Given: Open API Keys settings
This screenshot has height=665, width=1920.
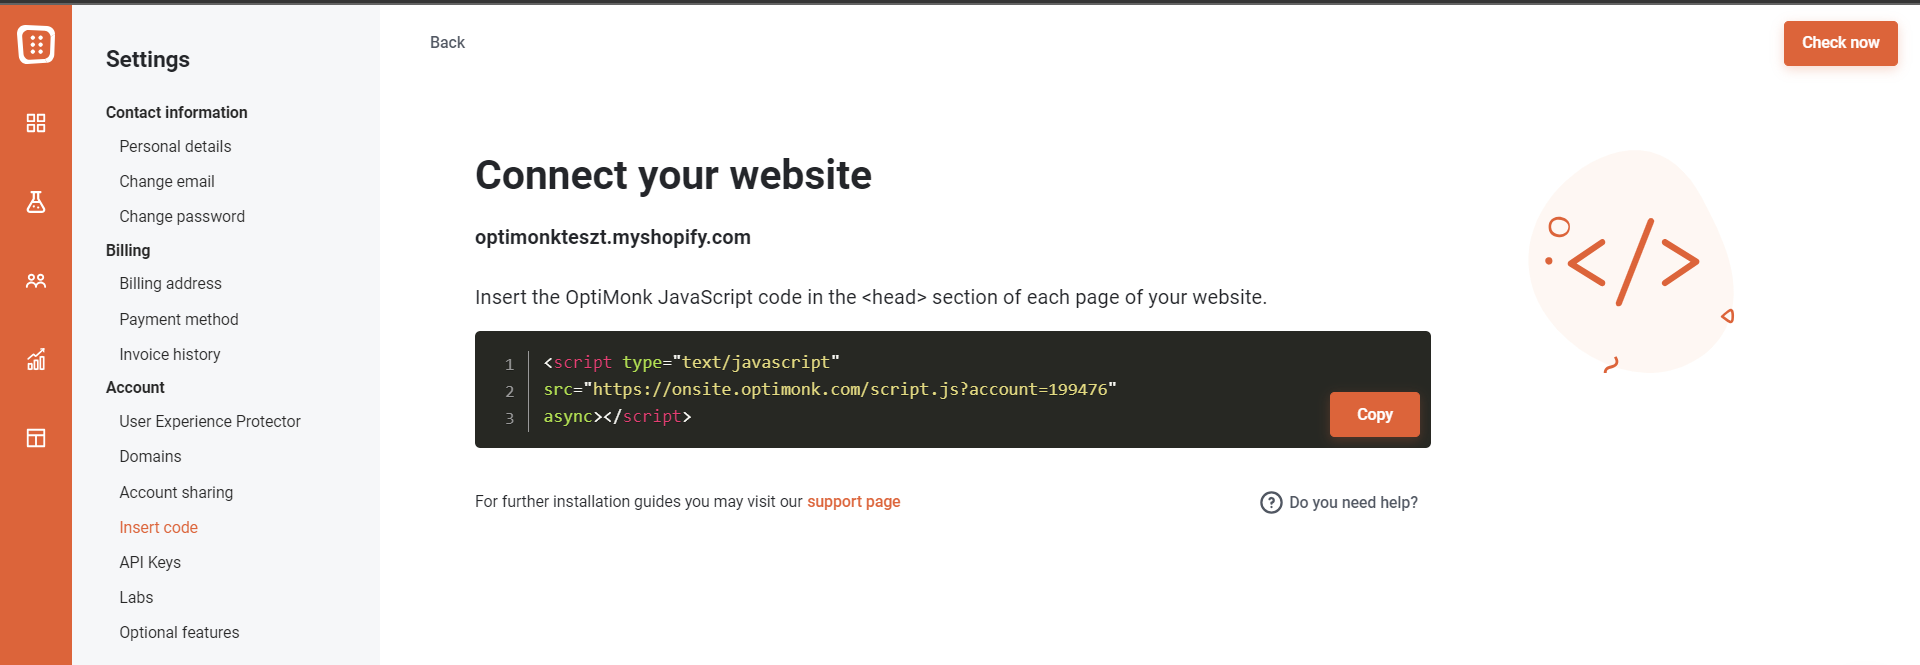Looking at the screenshot, I should 150,562.
